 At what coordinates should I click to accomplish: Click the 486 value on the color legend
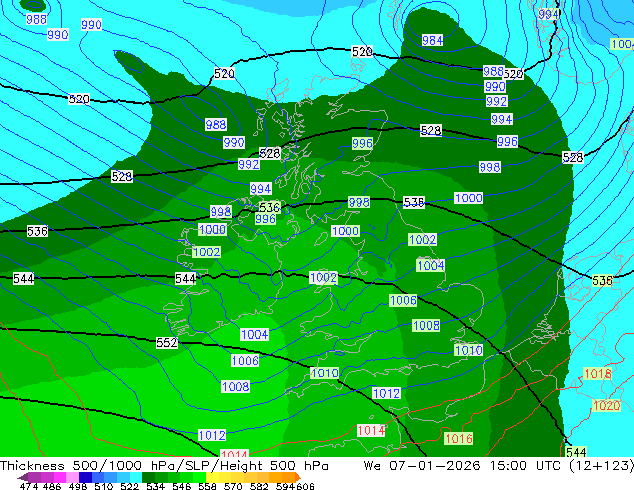(52, 486)
